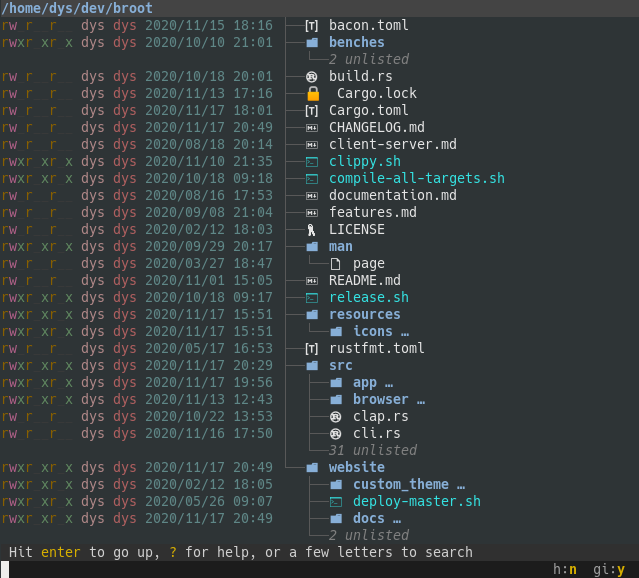The width and height of the screenshot is (639, 578).
Task: Click the LICENSE date 2020/02/12 18:03
Action: point(209,229)
